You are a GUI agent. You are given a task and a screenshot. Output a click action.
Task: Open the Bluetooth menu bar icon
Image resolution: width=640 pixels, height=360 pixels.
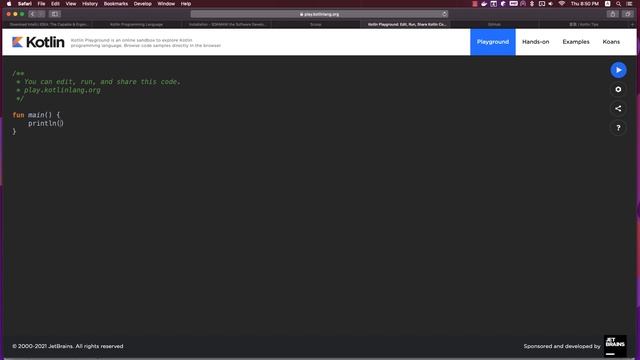pyautogui.click(x=532, y=4)
